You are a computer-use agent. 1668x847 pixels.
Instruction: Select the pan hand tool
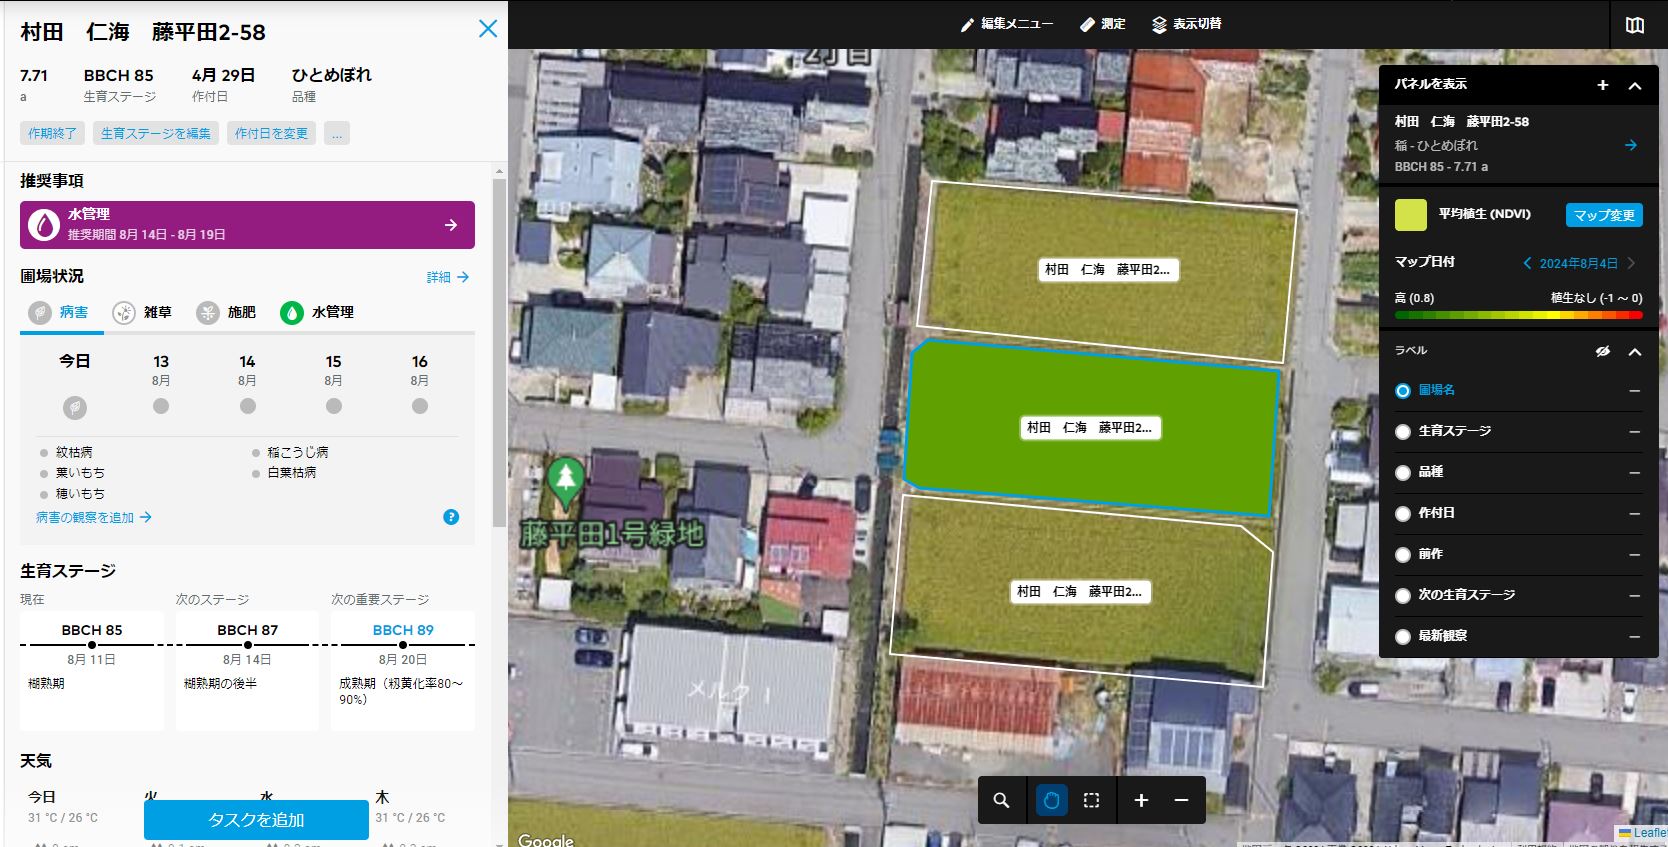[1051, 800]
